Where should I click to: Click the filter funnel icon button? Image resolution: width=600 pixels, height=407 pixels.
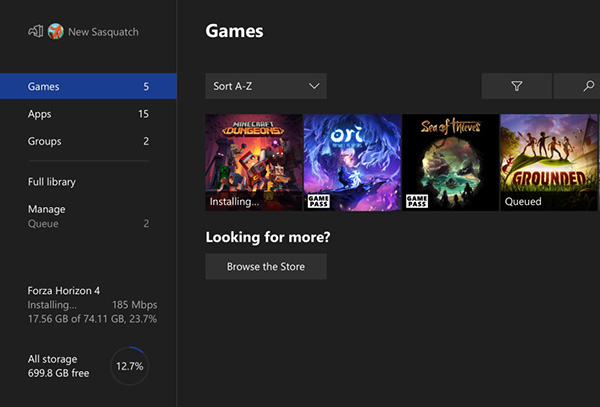click(x=517, y=86)
